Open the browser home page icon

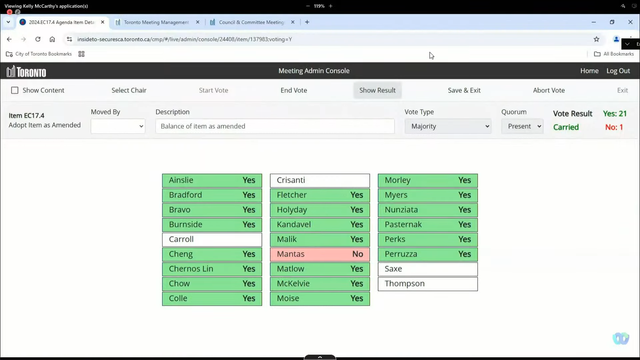[x=52, y=39]
